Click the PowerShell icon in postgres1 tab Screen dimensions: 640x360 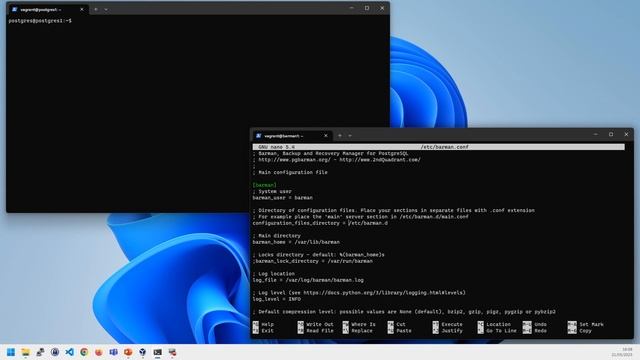pyautogui.click(x=15, y=9)
